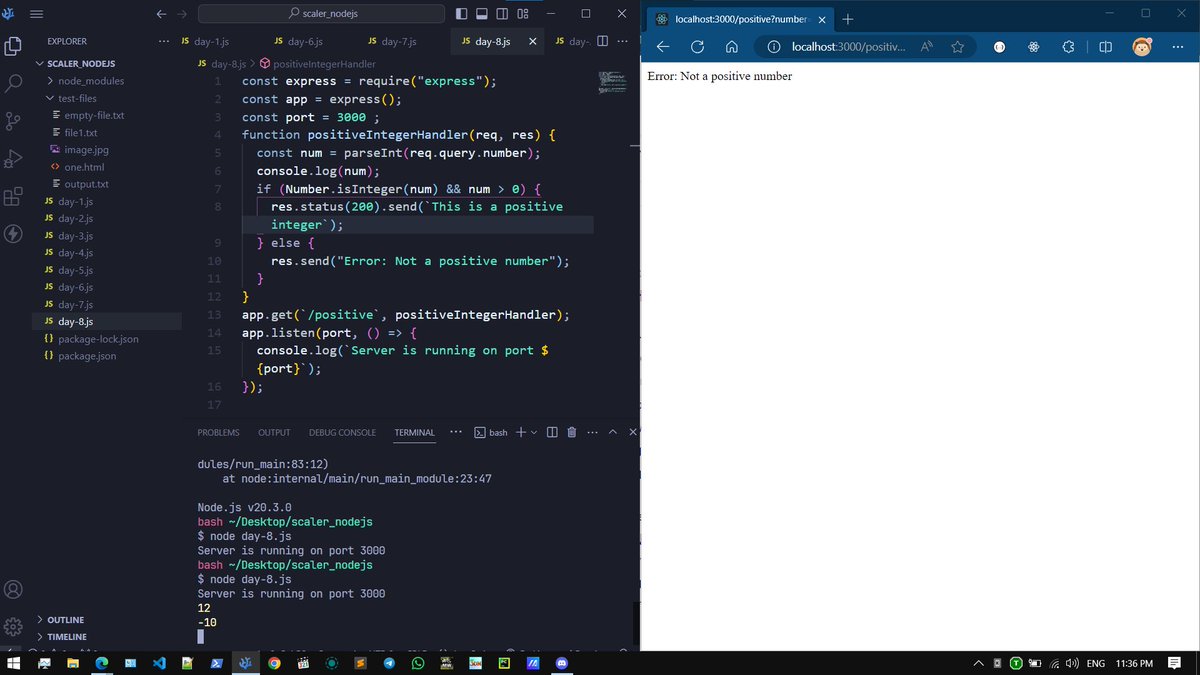1200x675 pixels.
Task: Click the Edge address bar localhost URL
Action: pos(848,47)
